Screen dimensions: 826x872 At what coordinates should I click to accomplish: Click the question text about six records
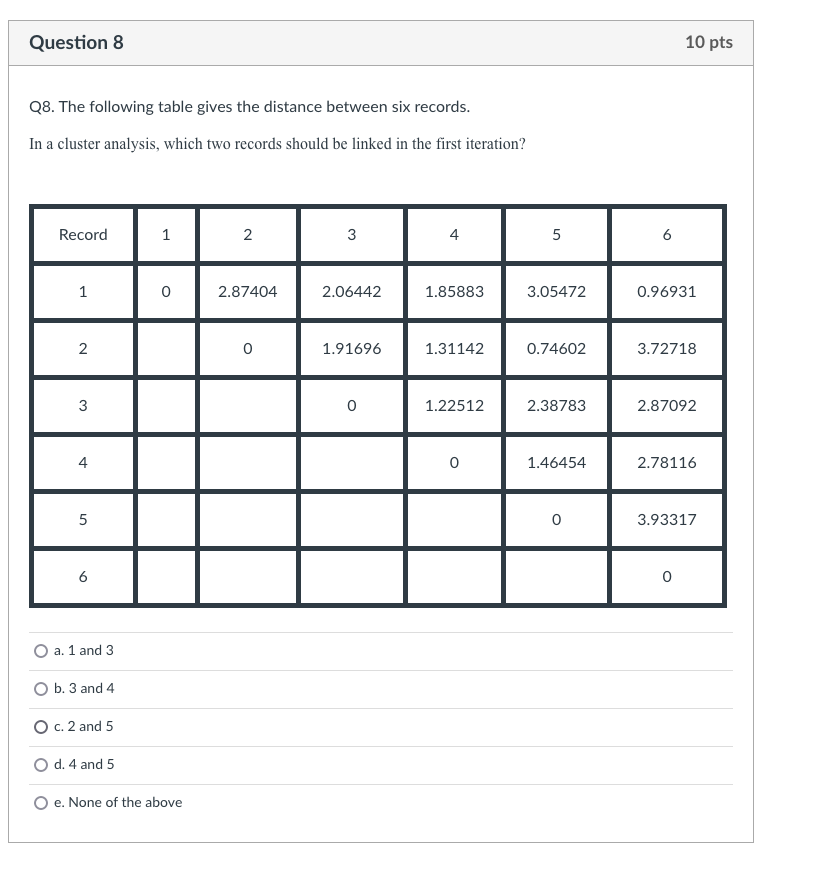click(x=250, y=105)
